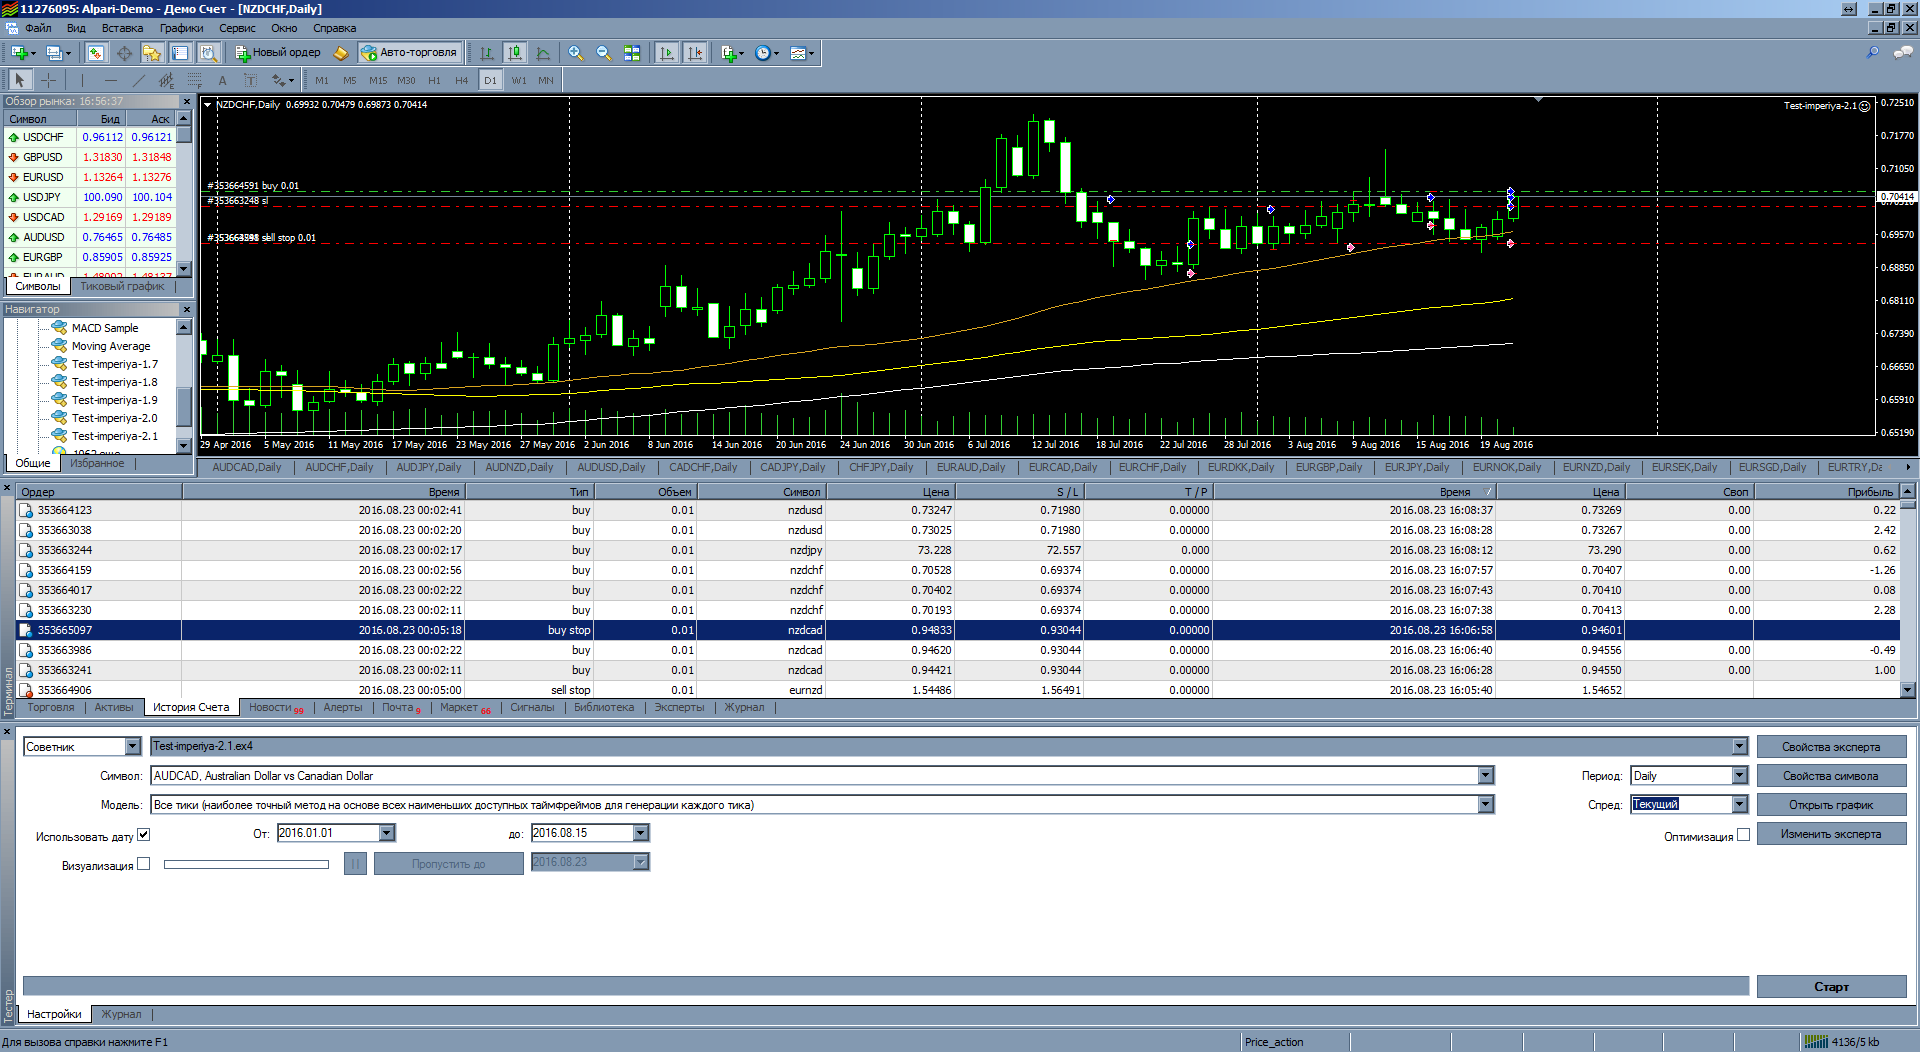Switch to the Торговля terminal tab
The width and height of the screenshot is (1920, 1052).
click(51, 707)
